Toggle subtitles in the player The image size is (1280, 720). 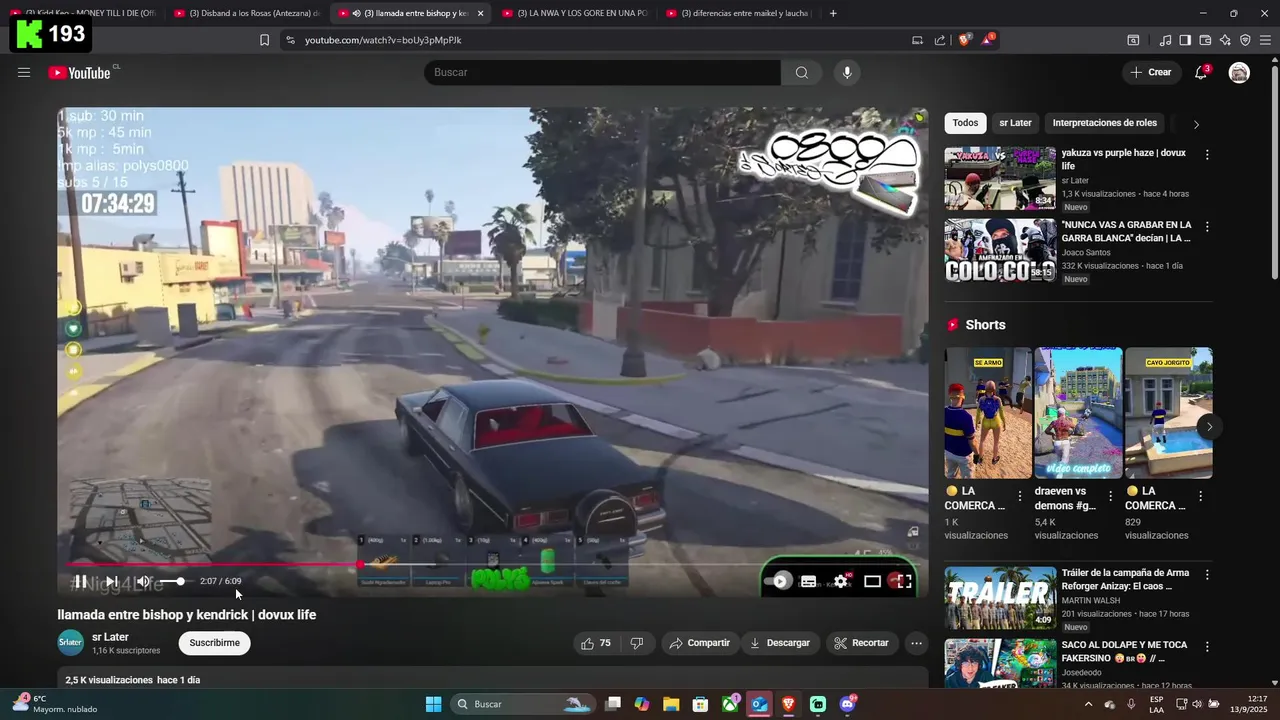(809, 581)
